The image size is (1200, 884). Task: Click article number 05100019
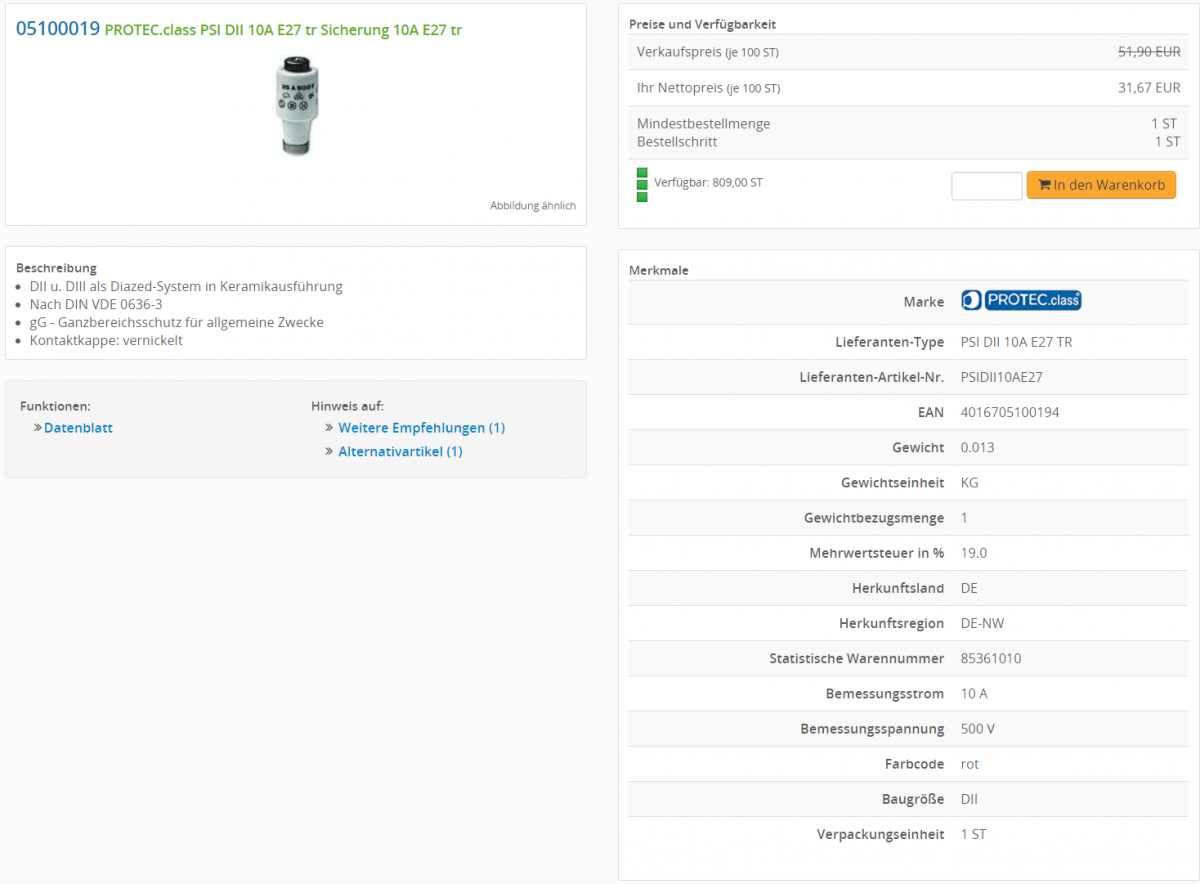click(58, 29)
